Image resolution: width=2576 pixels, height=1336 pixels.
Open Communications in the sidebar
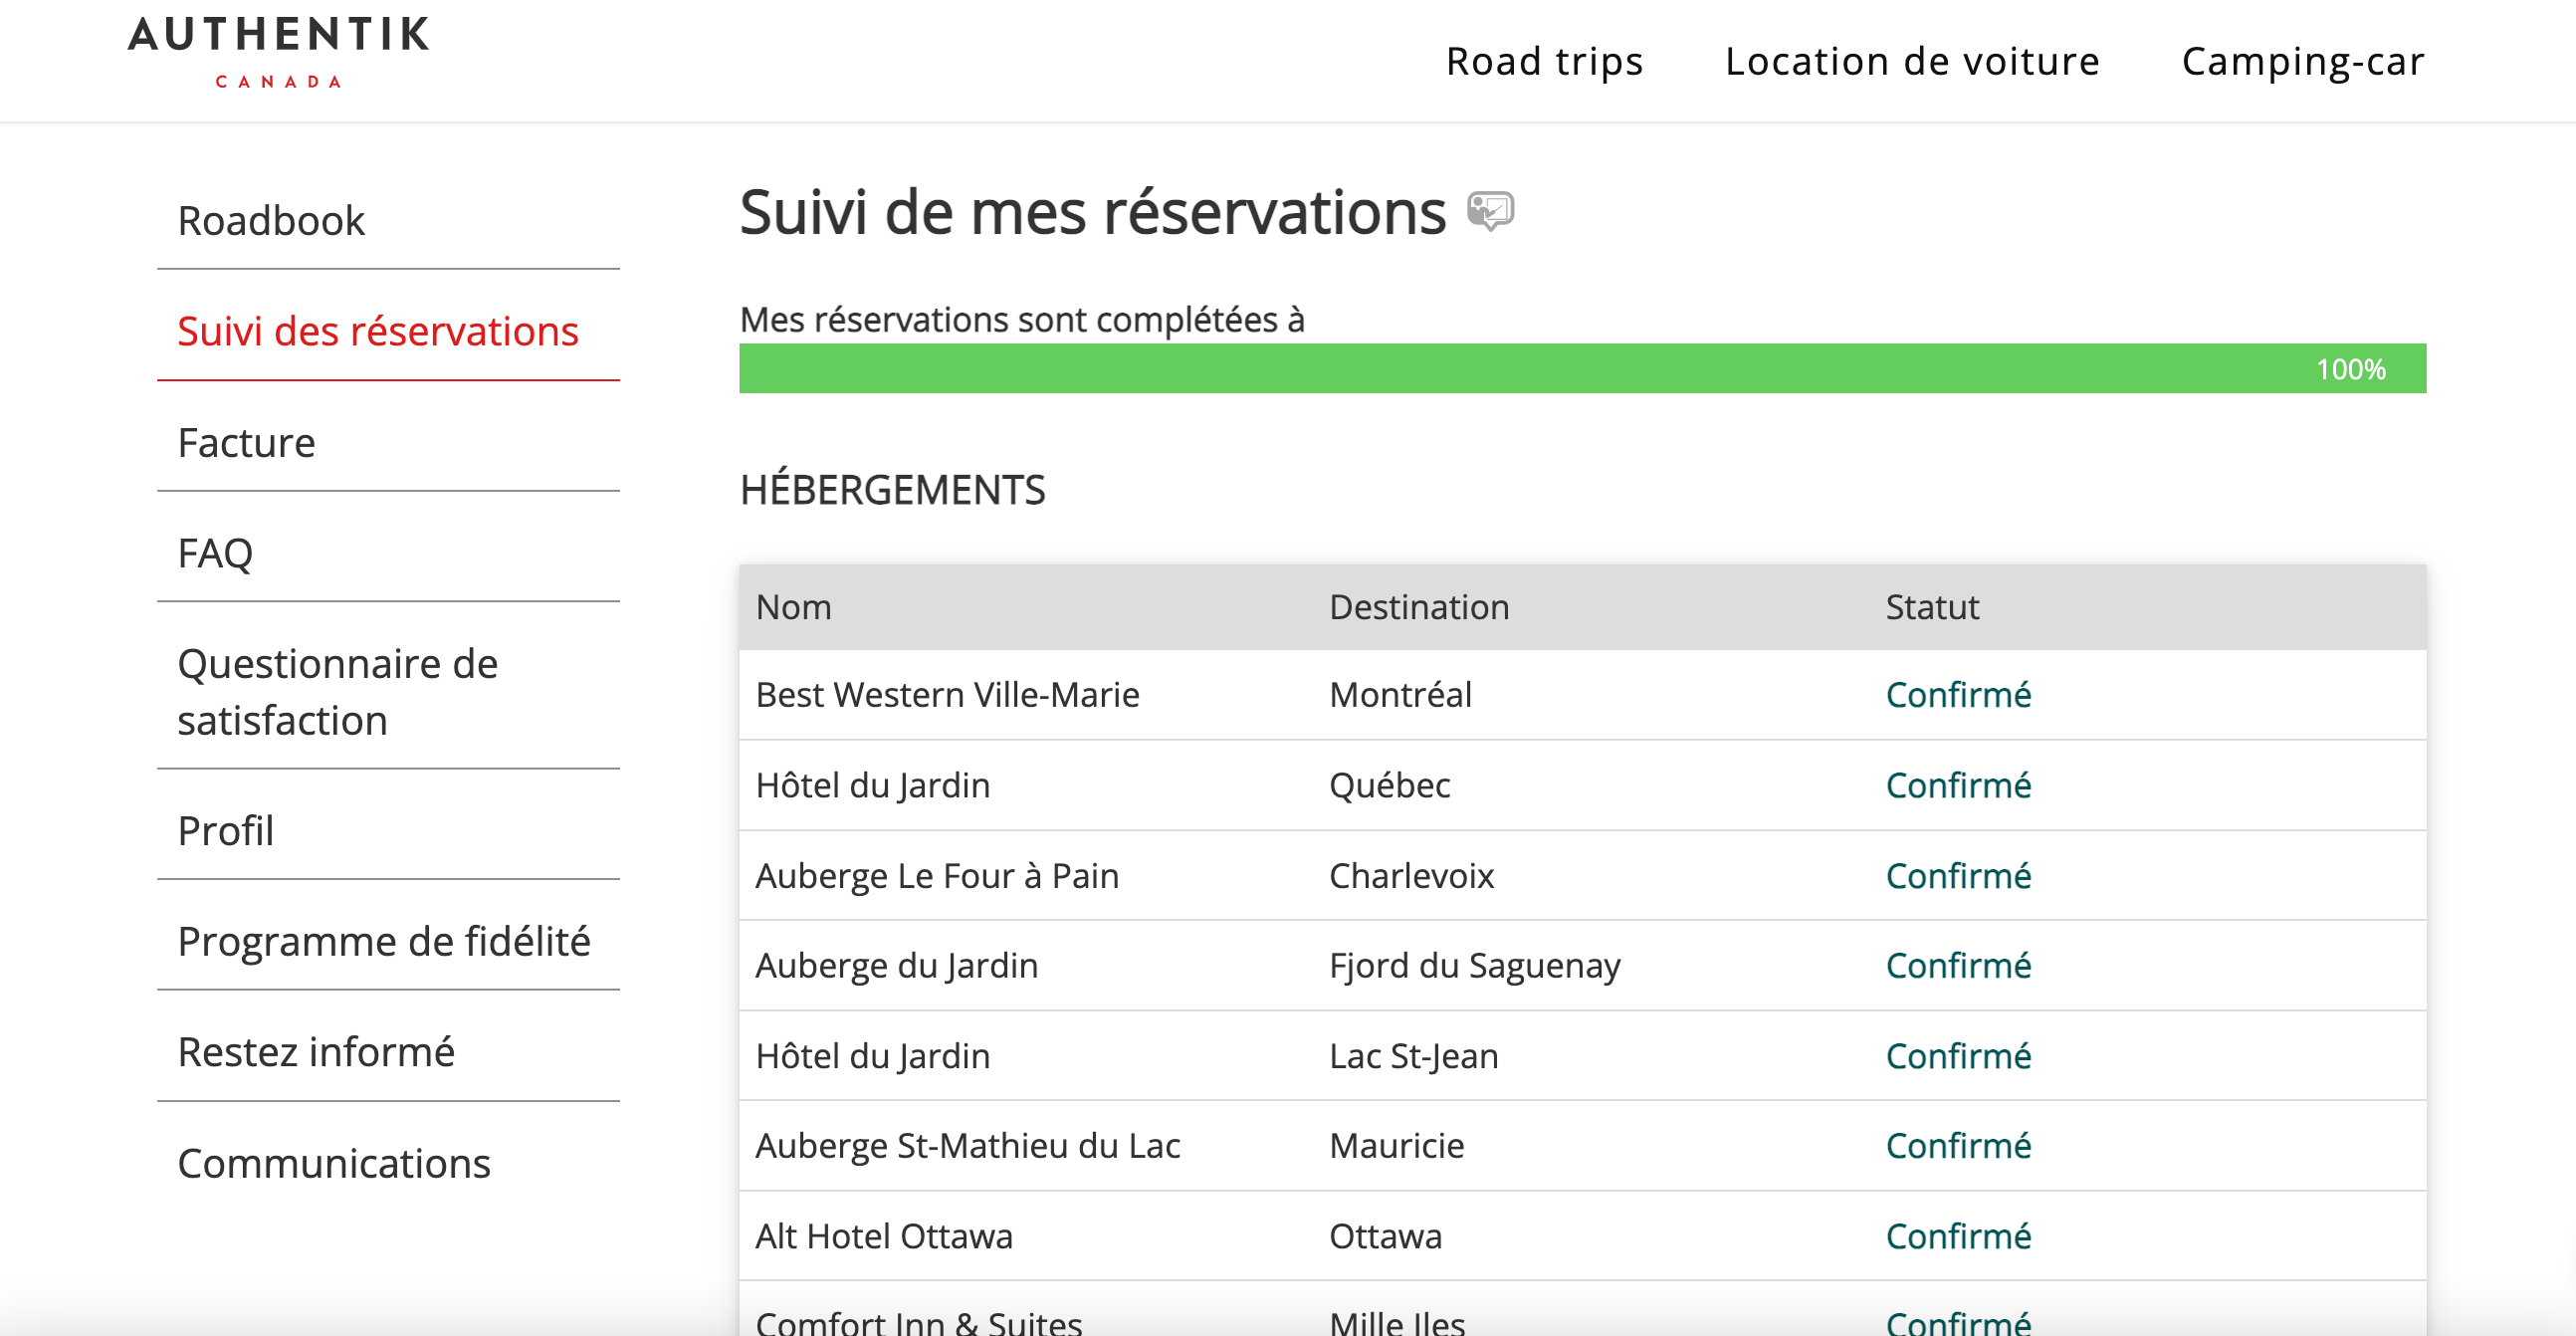point(388,1163)
